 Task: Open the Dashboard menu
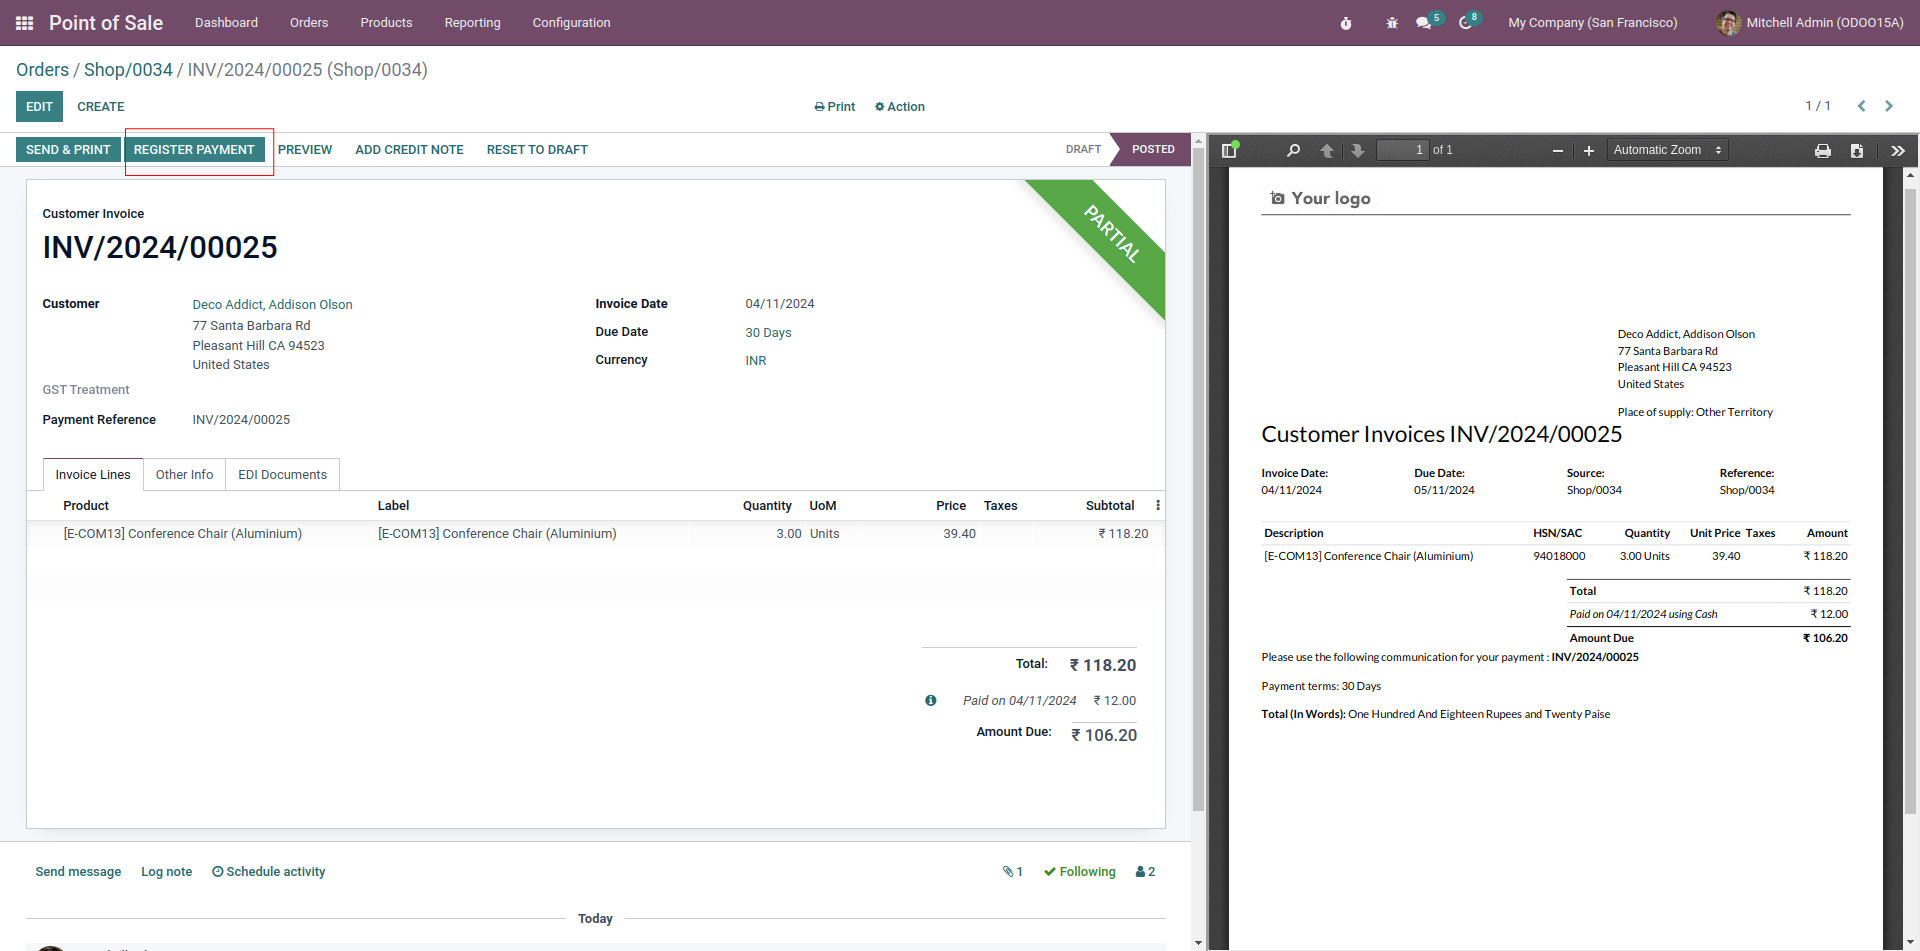click(226, 23)
